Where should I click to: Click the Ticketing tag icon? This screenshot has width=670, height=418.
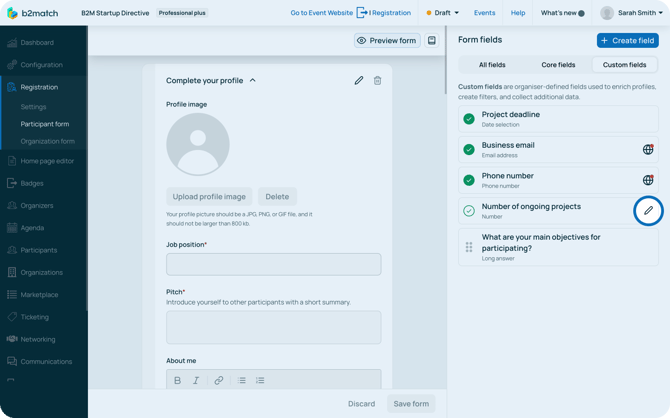[x=12, y=316]
